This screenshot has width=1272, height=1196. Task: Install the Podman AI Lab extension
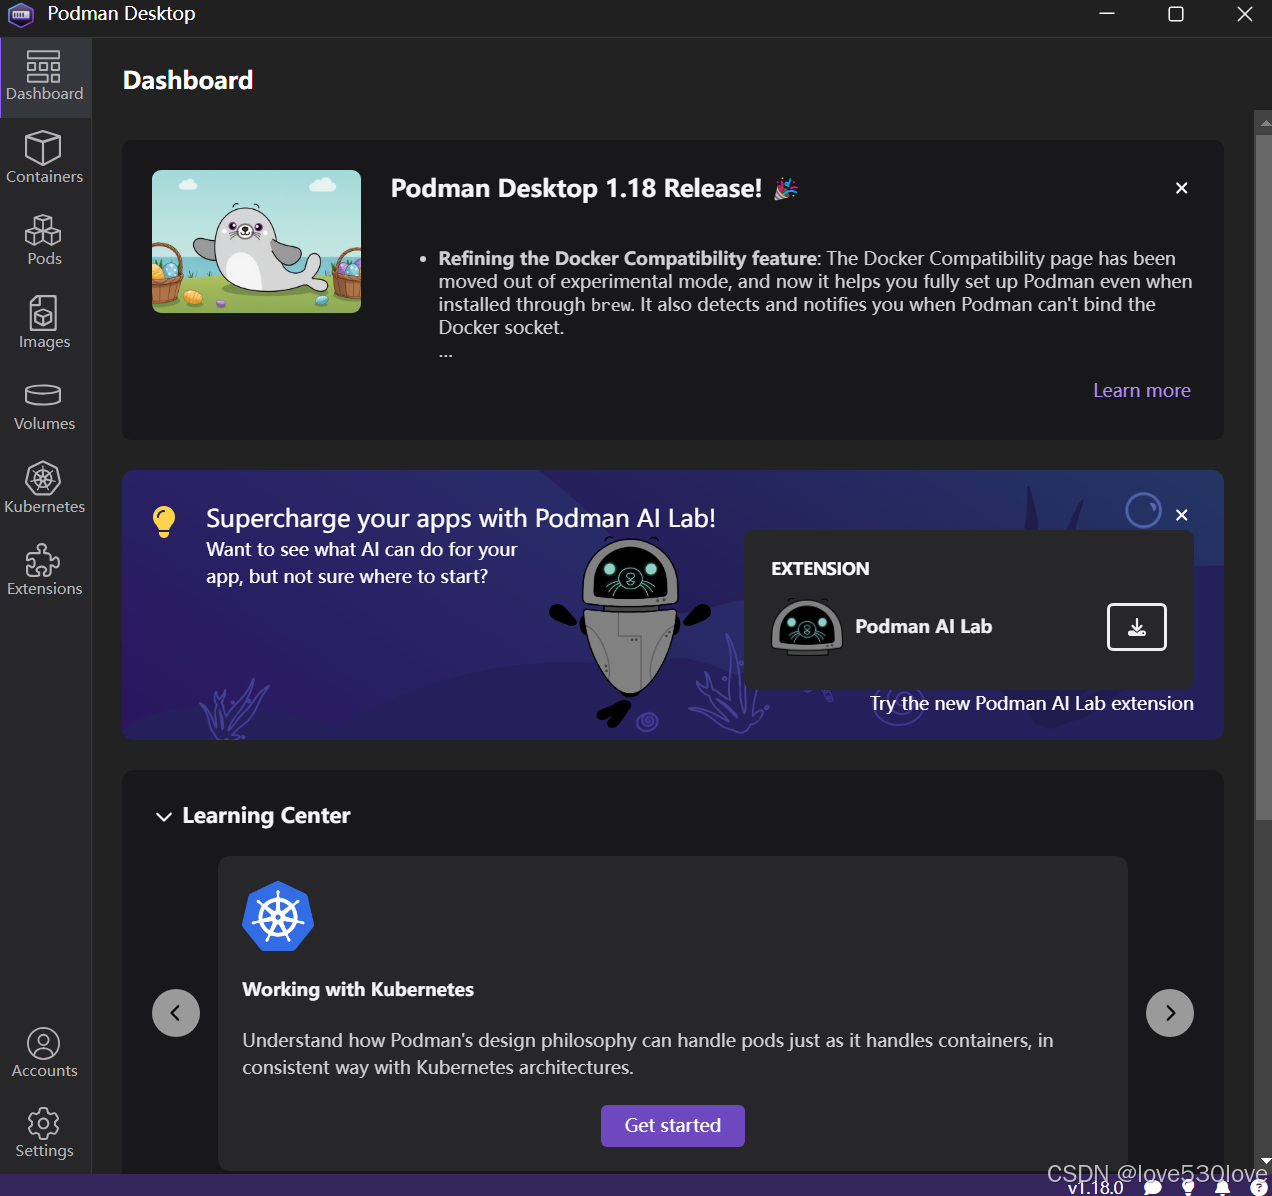point(1137,627)
